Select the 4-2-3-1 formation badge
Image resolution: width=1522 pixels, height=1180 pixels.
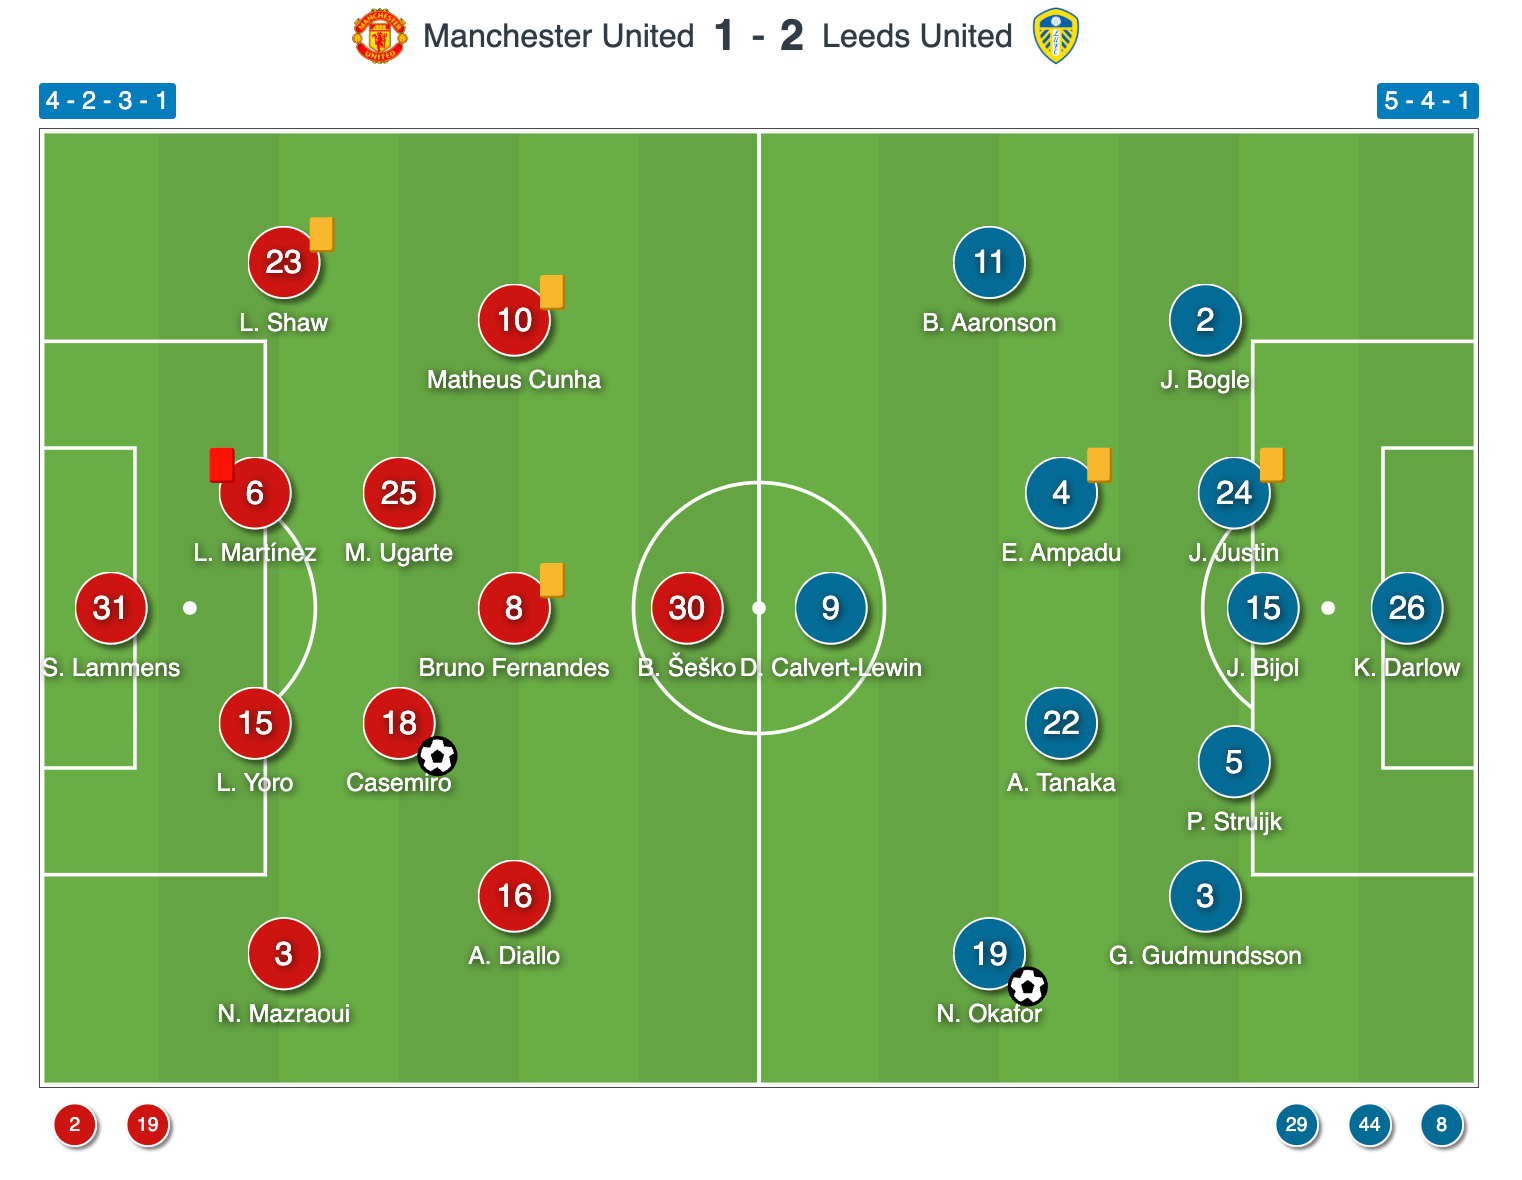pos(107,101)
